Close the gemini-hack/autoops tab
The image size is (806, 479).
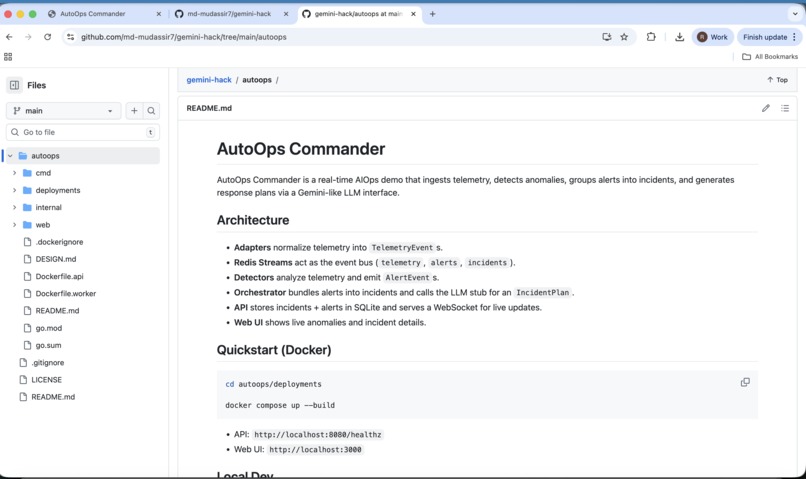coord(413,14)
